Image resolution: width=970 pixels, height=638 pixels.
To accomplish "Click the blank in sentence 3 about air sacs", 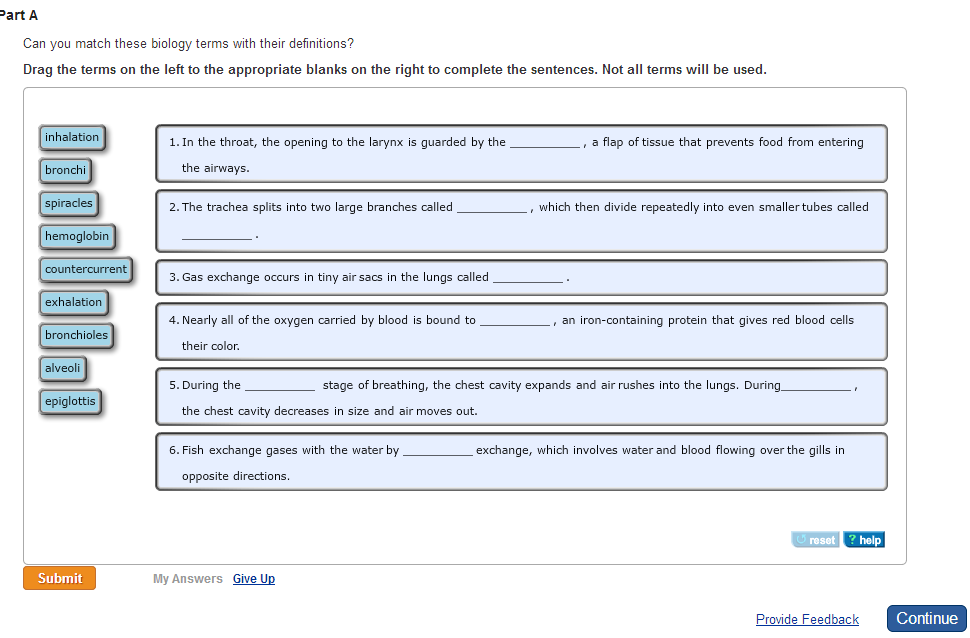I will point(528,278).
